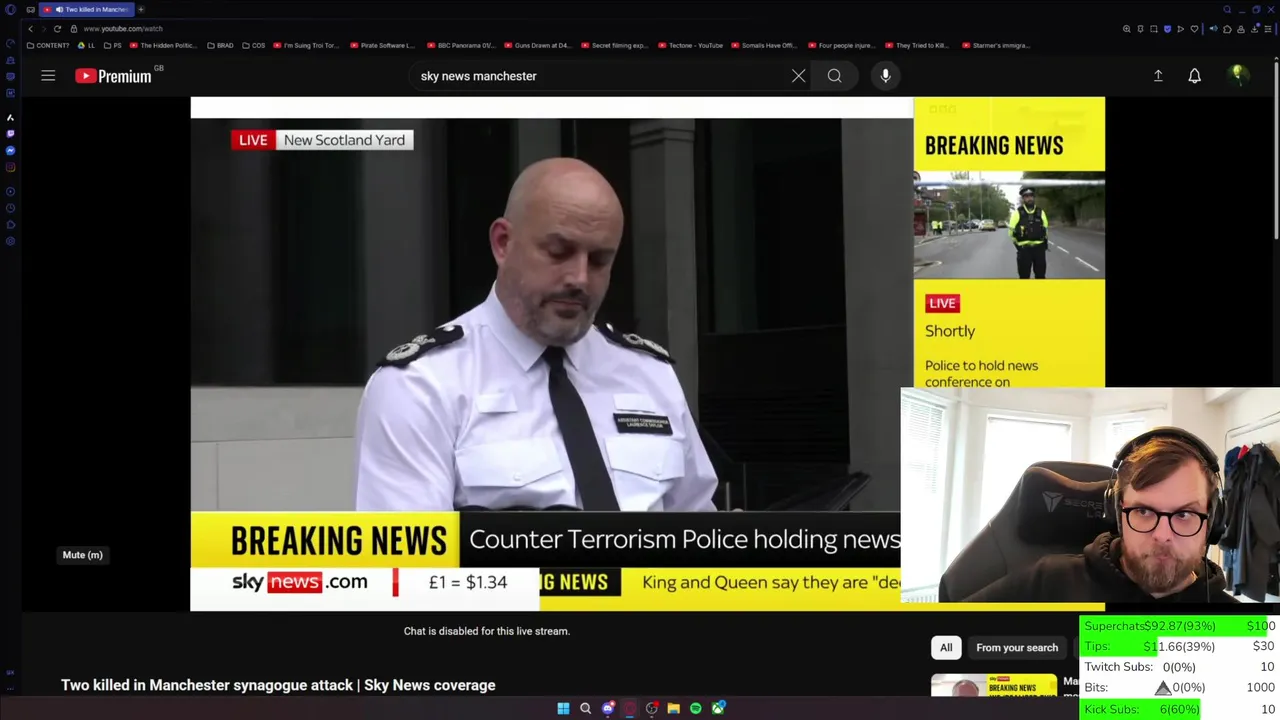Click the video title Two killed in Manchester
1280x720 pixels.
click(x=278, y=685)
